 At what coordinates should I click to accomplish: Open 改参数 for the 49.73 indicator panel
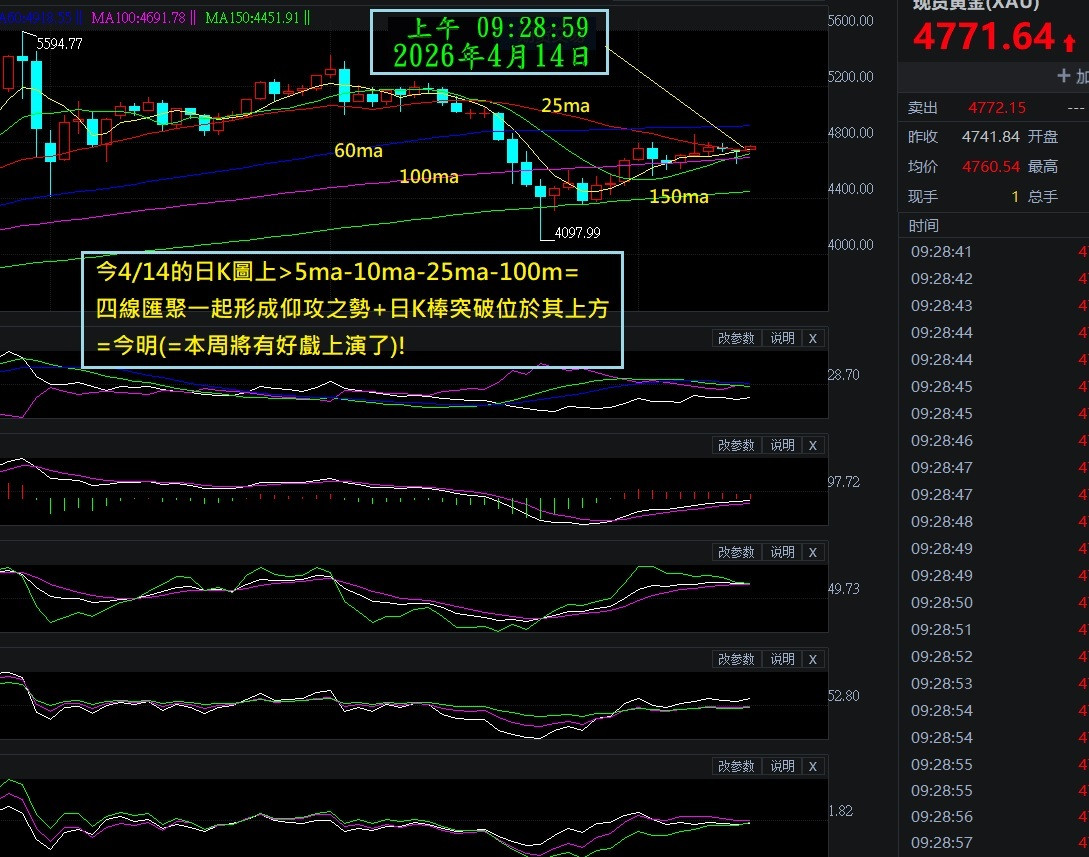coord(736,553)
